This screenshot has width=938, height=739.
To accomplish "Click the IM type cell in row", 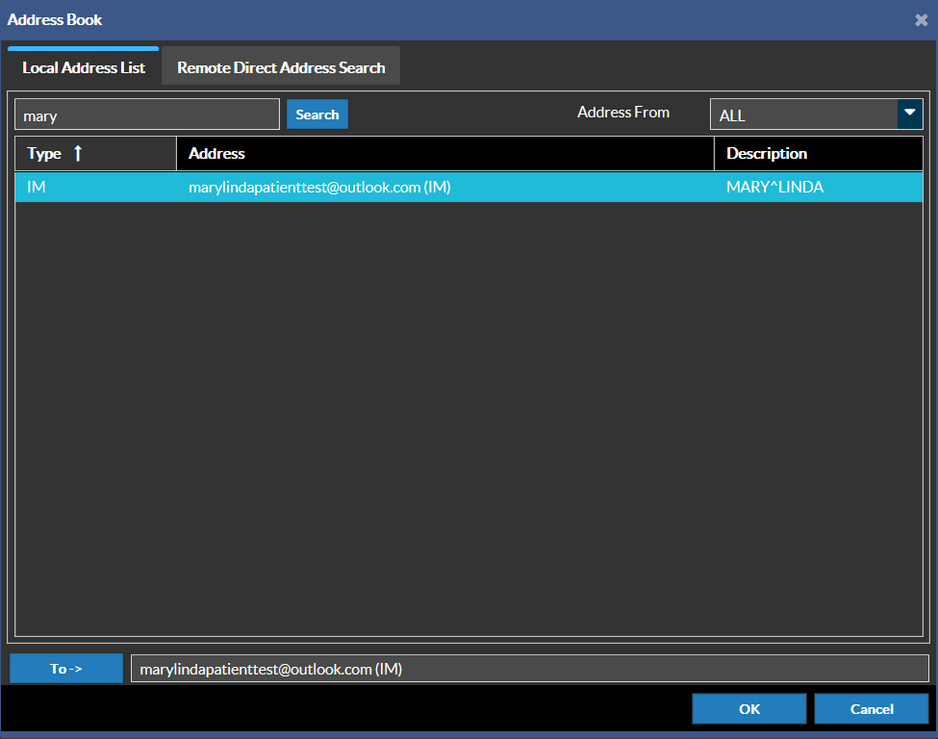I will point(37,187).
